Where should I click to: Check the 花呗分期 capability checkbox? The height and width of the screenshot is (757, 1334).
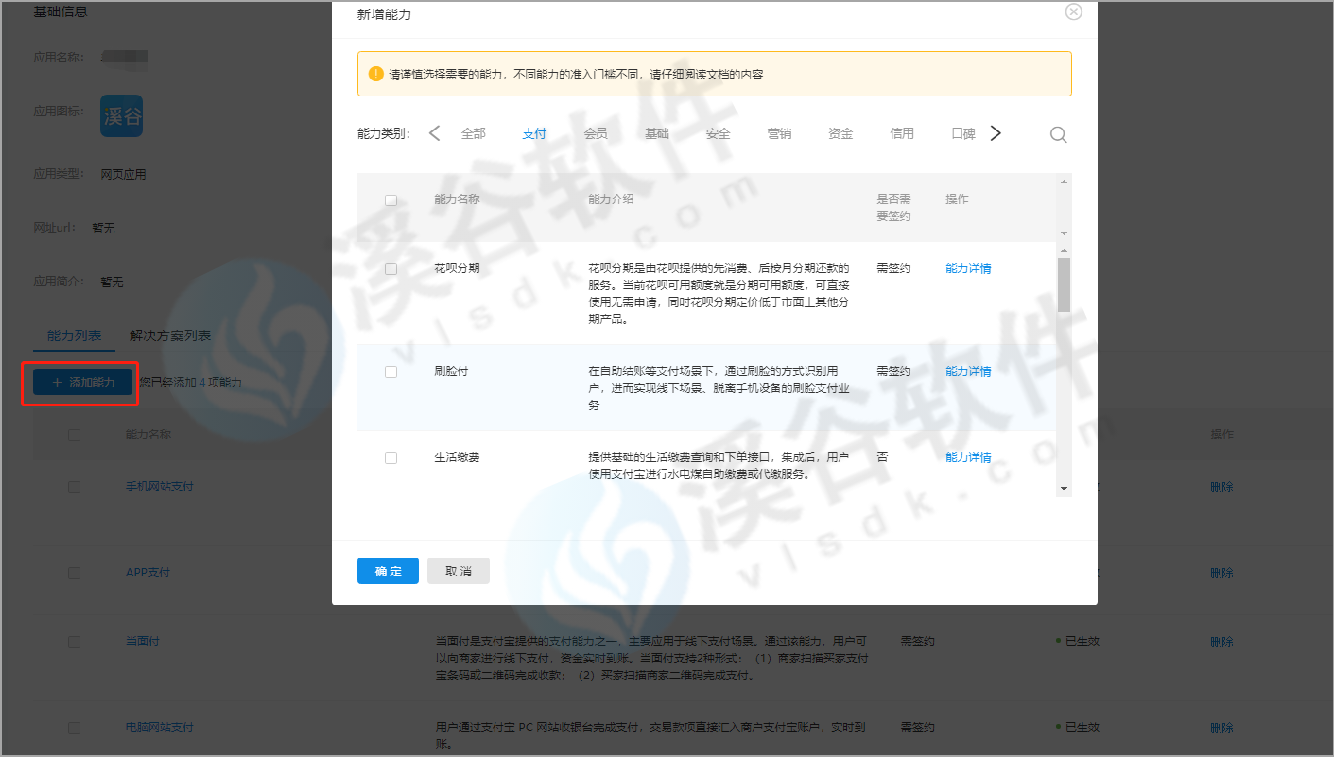pos(391,269)
